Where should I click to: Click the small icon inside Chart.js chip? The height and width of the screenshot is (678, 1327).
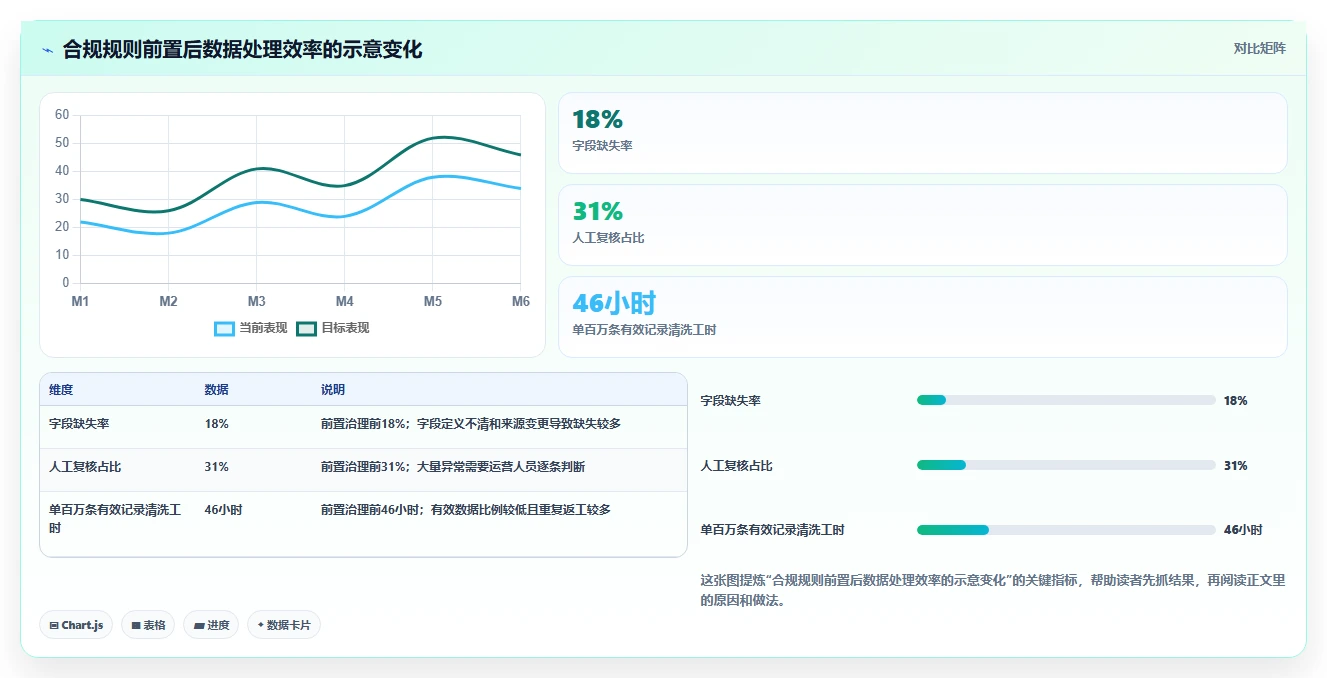click(x=53, y=625)
